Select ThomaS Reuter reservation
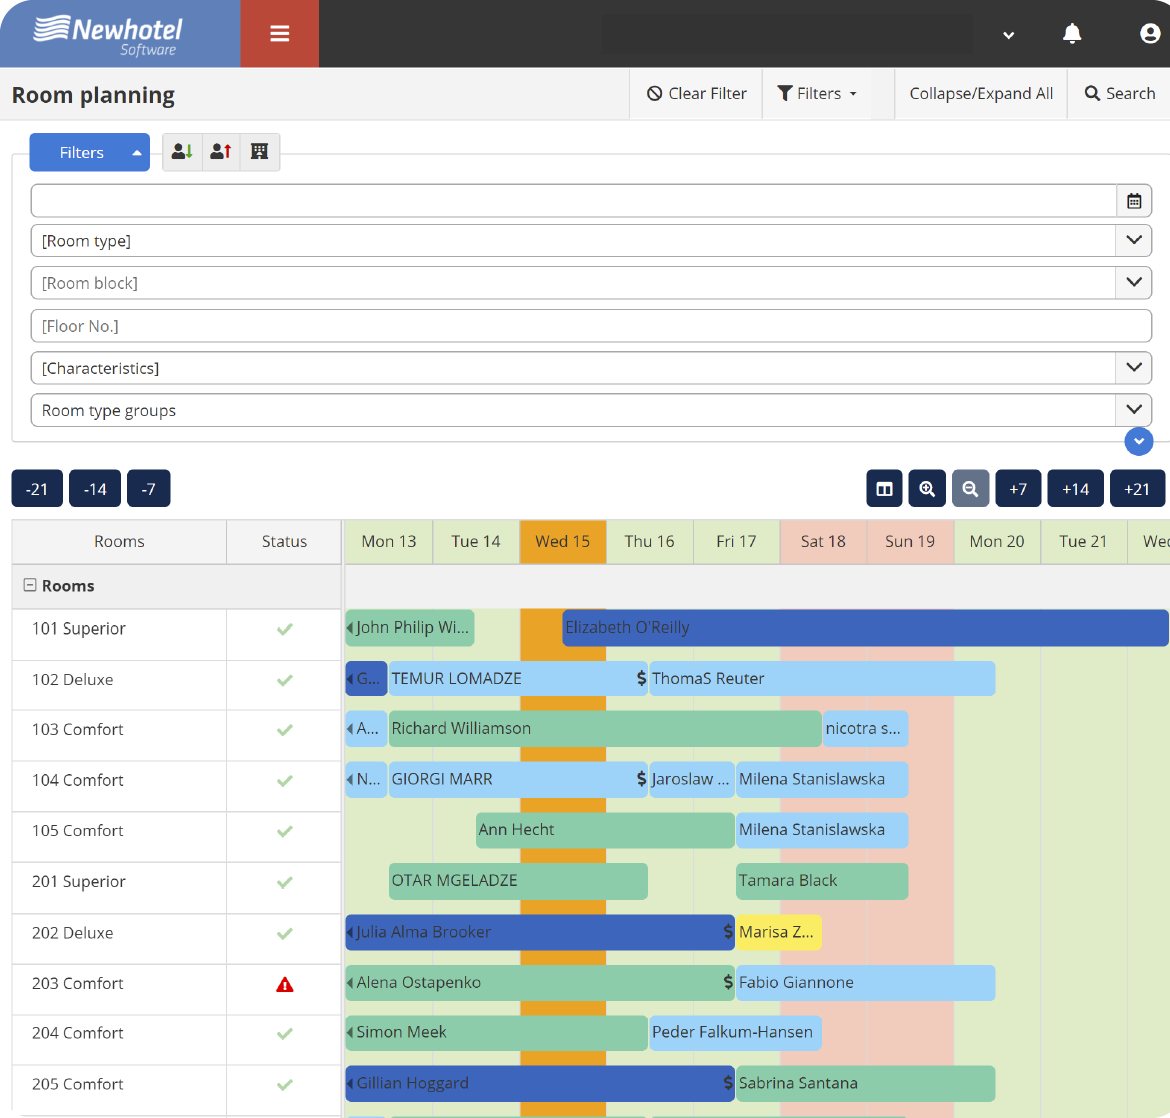Viewport: 1170px width, 1118px height. click(x=822, y=678)
